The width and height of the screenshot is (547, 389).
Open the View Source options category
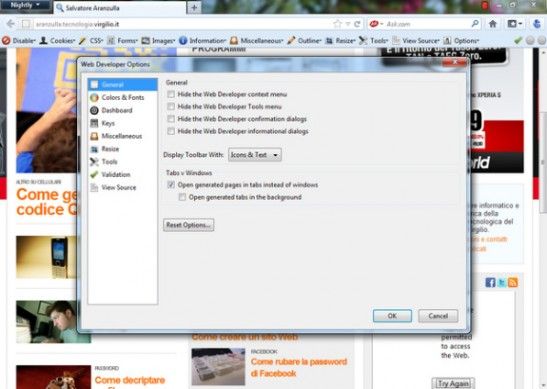[122, 187]
